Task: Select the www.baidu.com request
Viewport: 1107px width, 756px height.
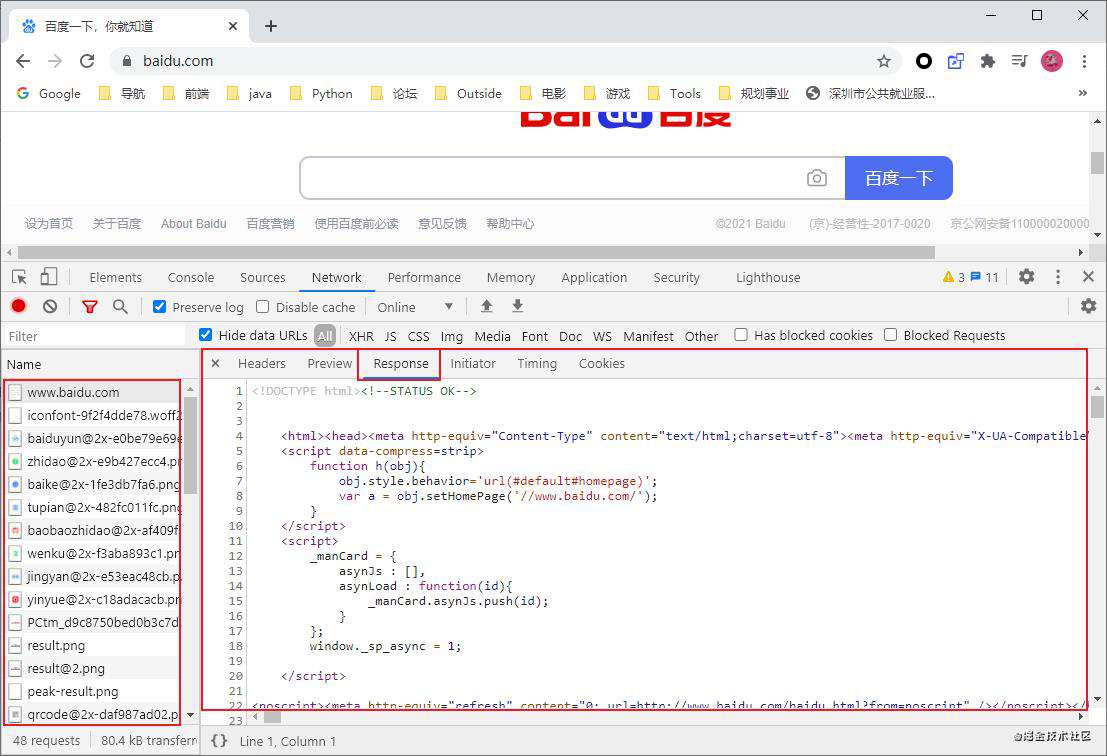Action: (x=92, y=392)
